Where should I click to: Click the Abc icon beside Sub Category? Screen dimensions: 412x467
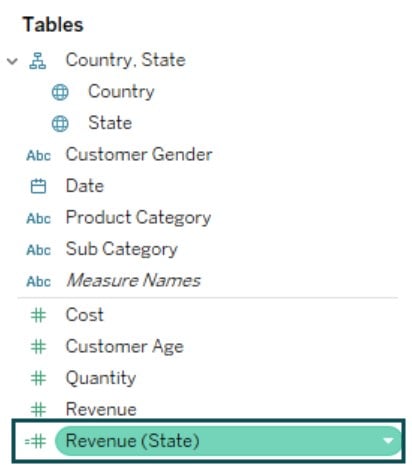pyautogui.click(x=39, y=250)
